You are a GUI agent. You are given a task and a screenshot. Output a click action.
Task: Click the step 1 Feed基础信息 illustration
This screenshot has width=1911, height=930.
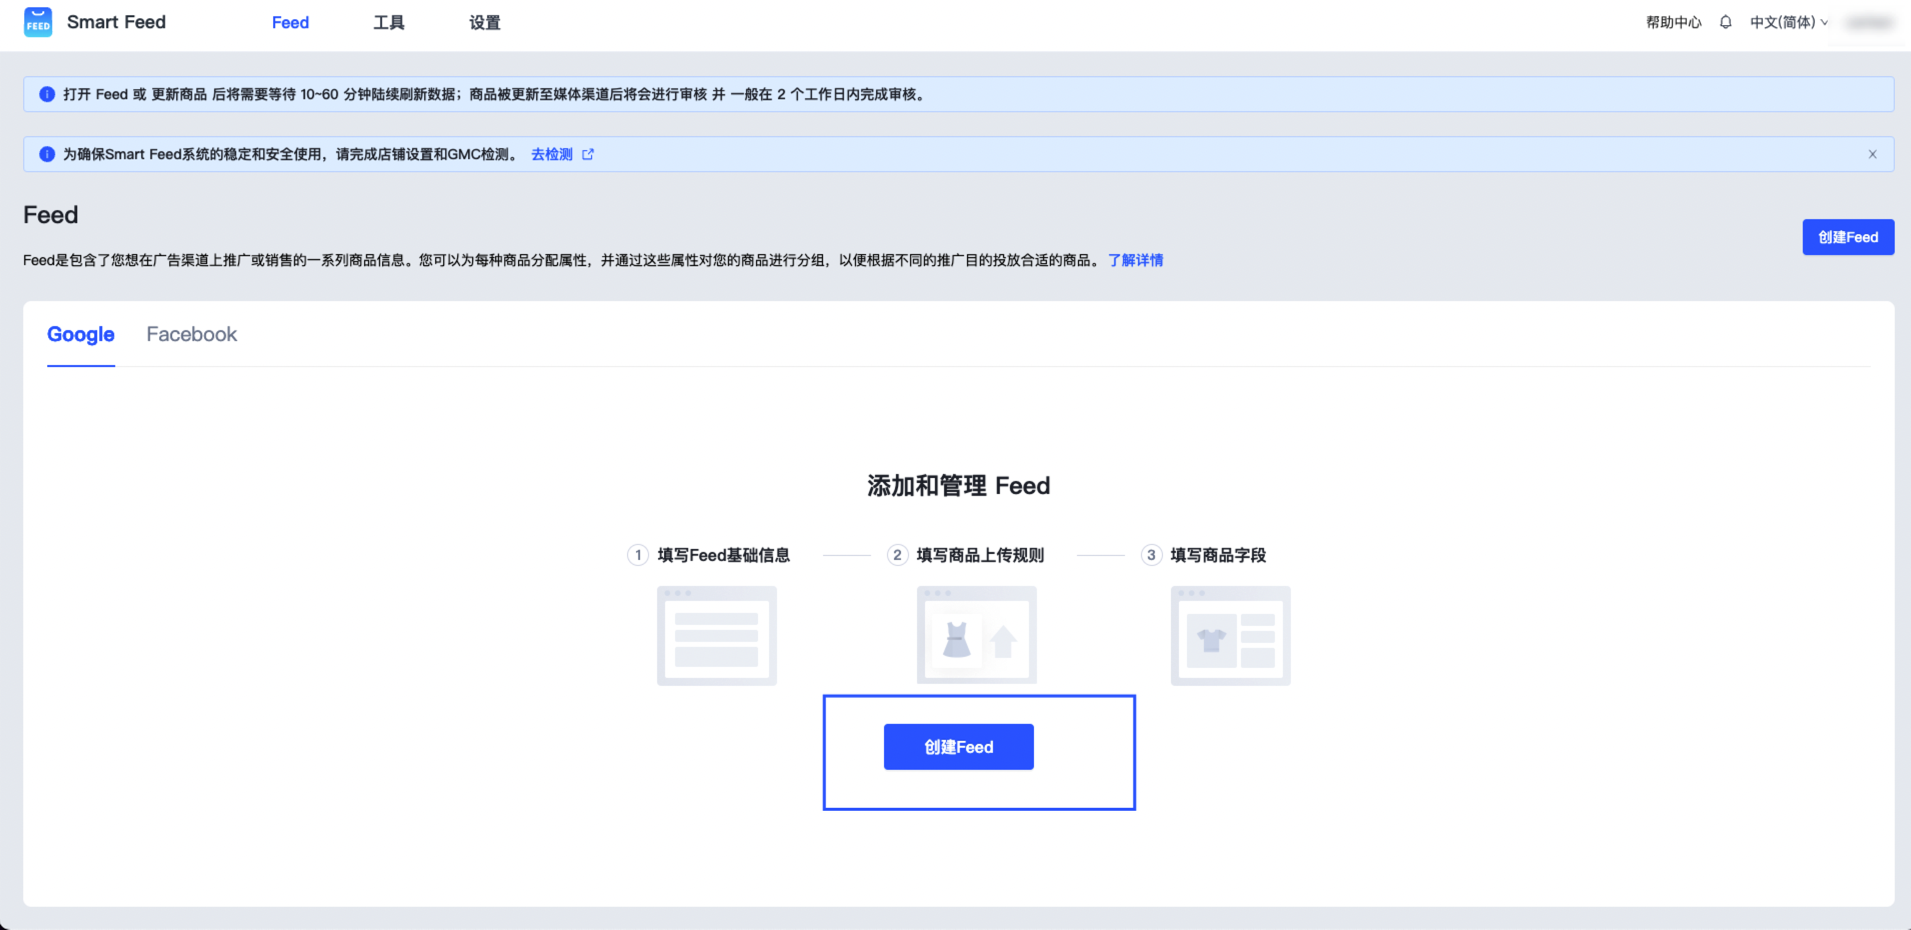click(716, 635)
